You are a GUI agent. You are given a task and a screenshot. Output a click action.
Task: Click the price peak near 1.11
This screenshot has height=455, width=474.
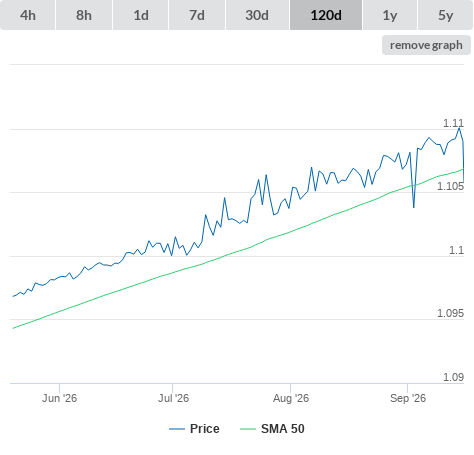pos(459,128)
